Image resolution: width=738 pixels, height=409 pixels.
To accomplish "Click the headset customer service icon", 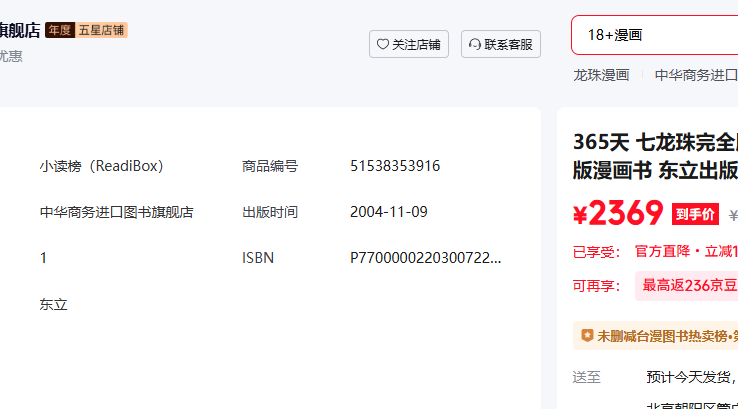I will tap(474, 44).
